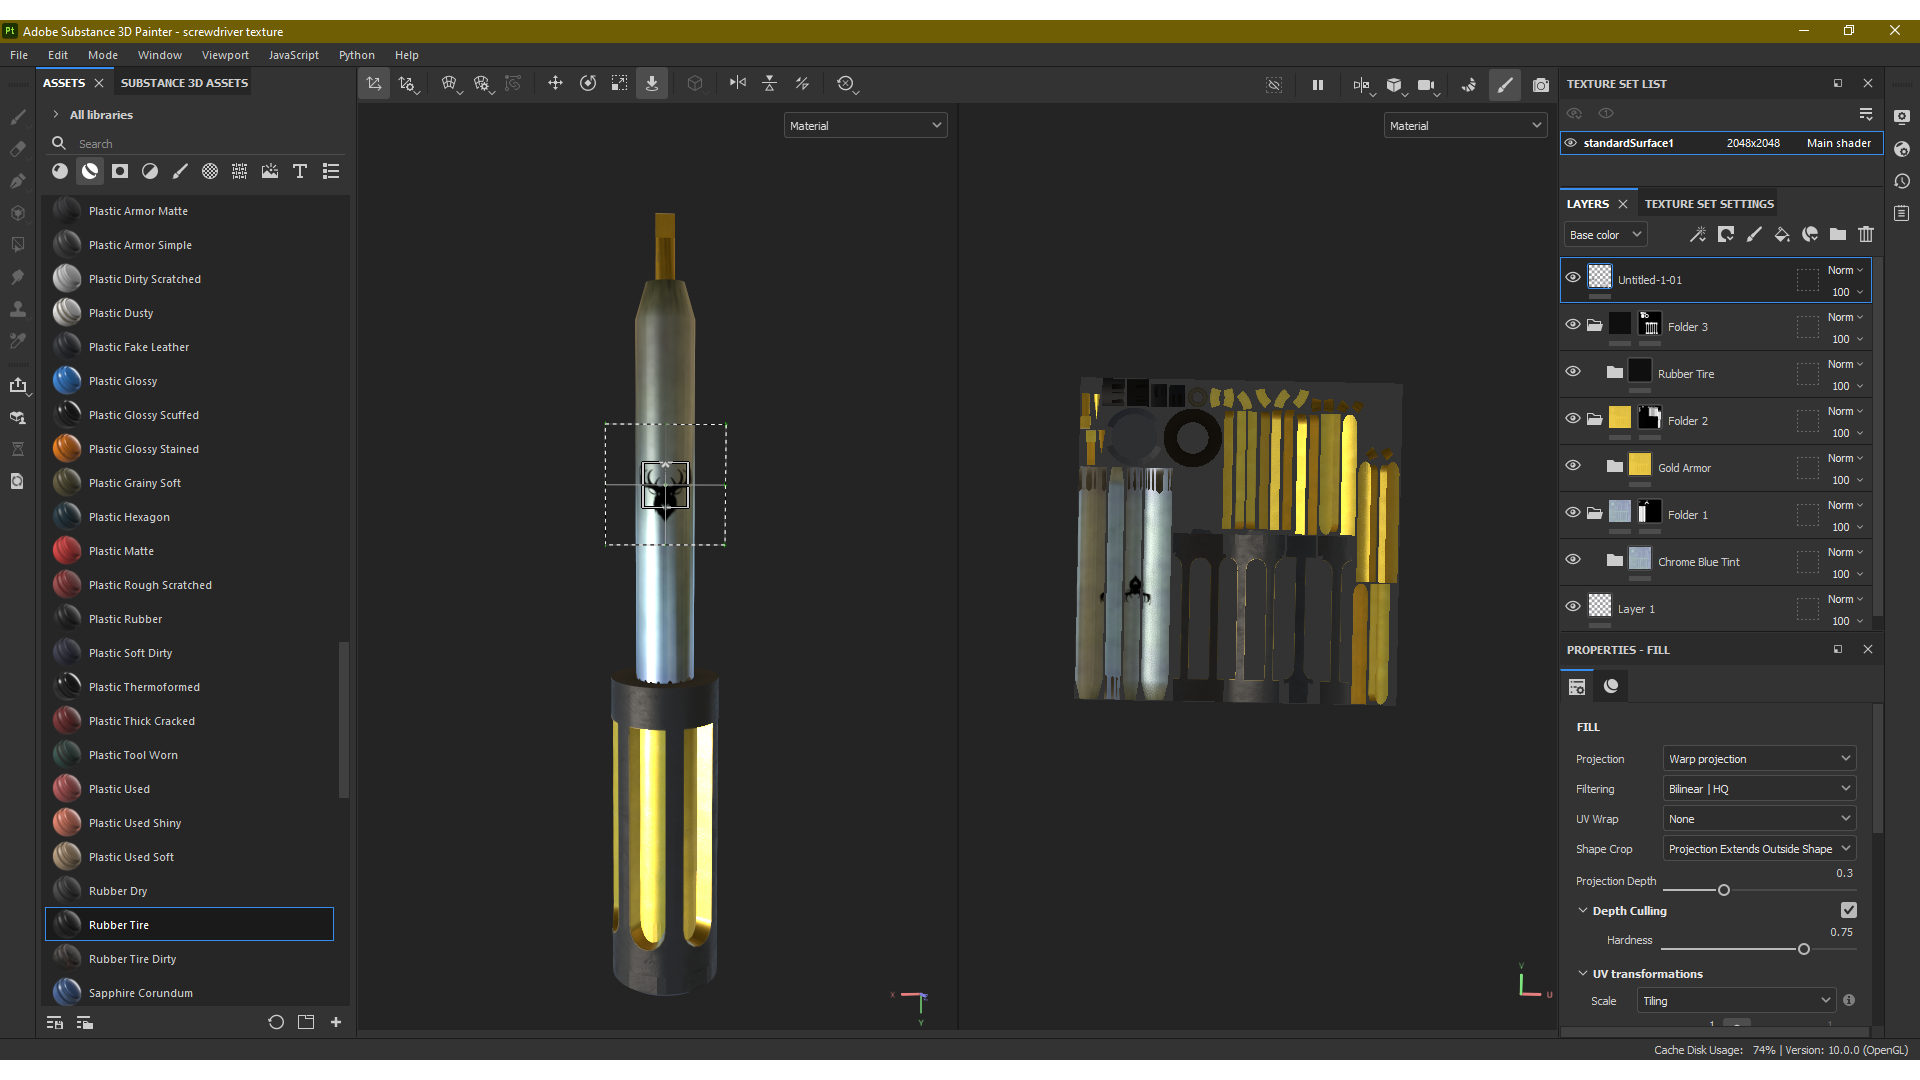
Task: Add a fill layer with bucket icon
Action: [1782, 235]
